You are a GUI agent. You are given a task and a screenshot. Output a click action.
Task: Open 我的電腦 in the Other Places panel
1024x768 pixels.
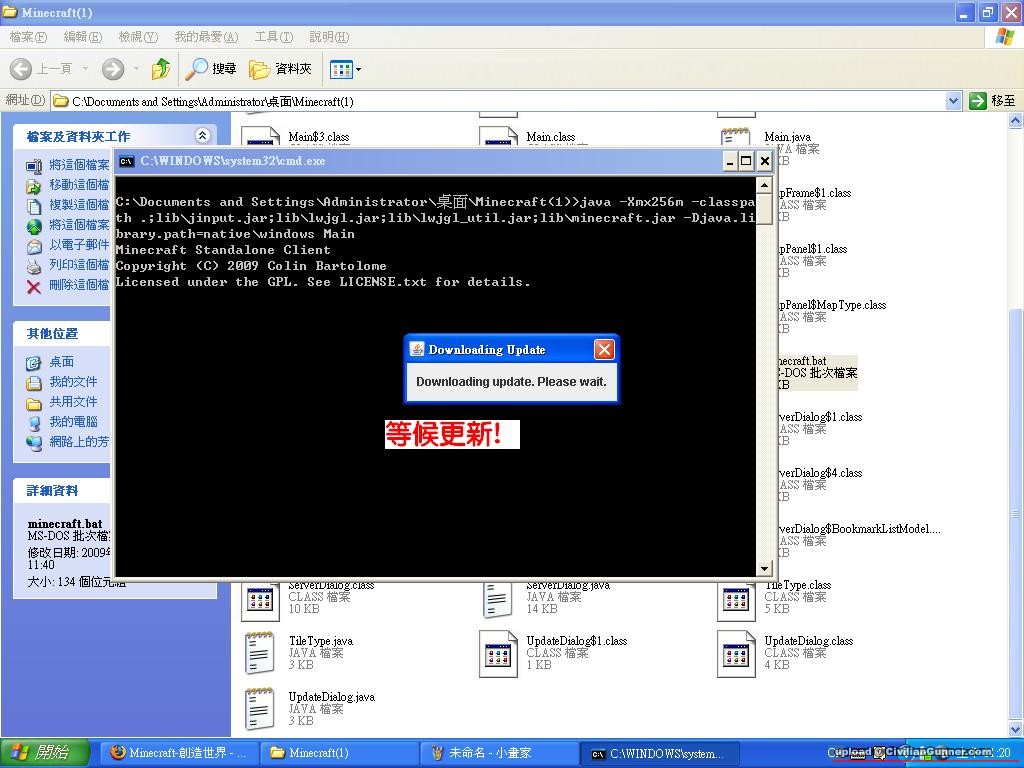(x=73, y=422)
